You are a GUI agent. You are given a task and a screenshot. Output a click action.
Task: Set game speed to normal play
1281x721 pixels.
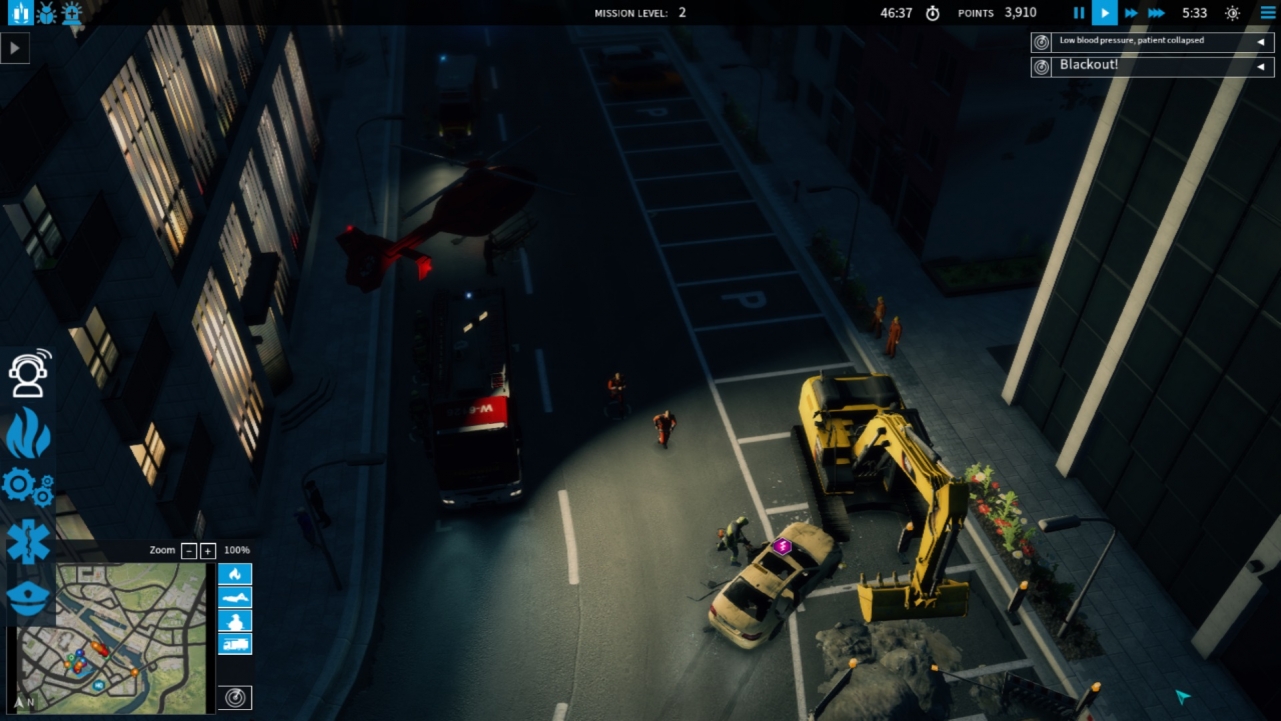tap(1104, 13)
